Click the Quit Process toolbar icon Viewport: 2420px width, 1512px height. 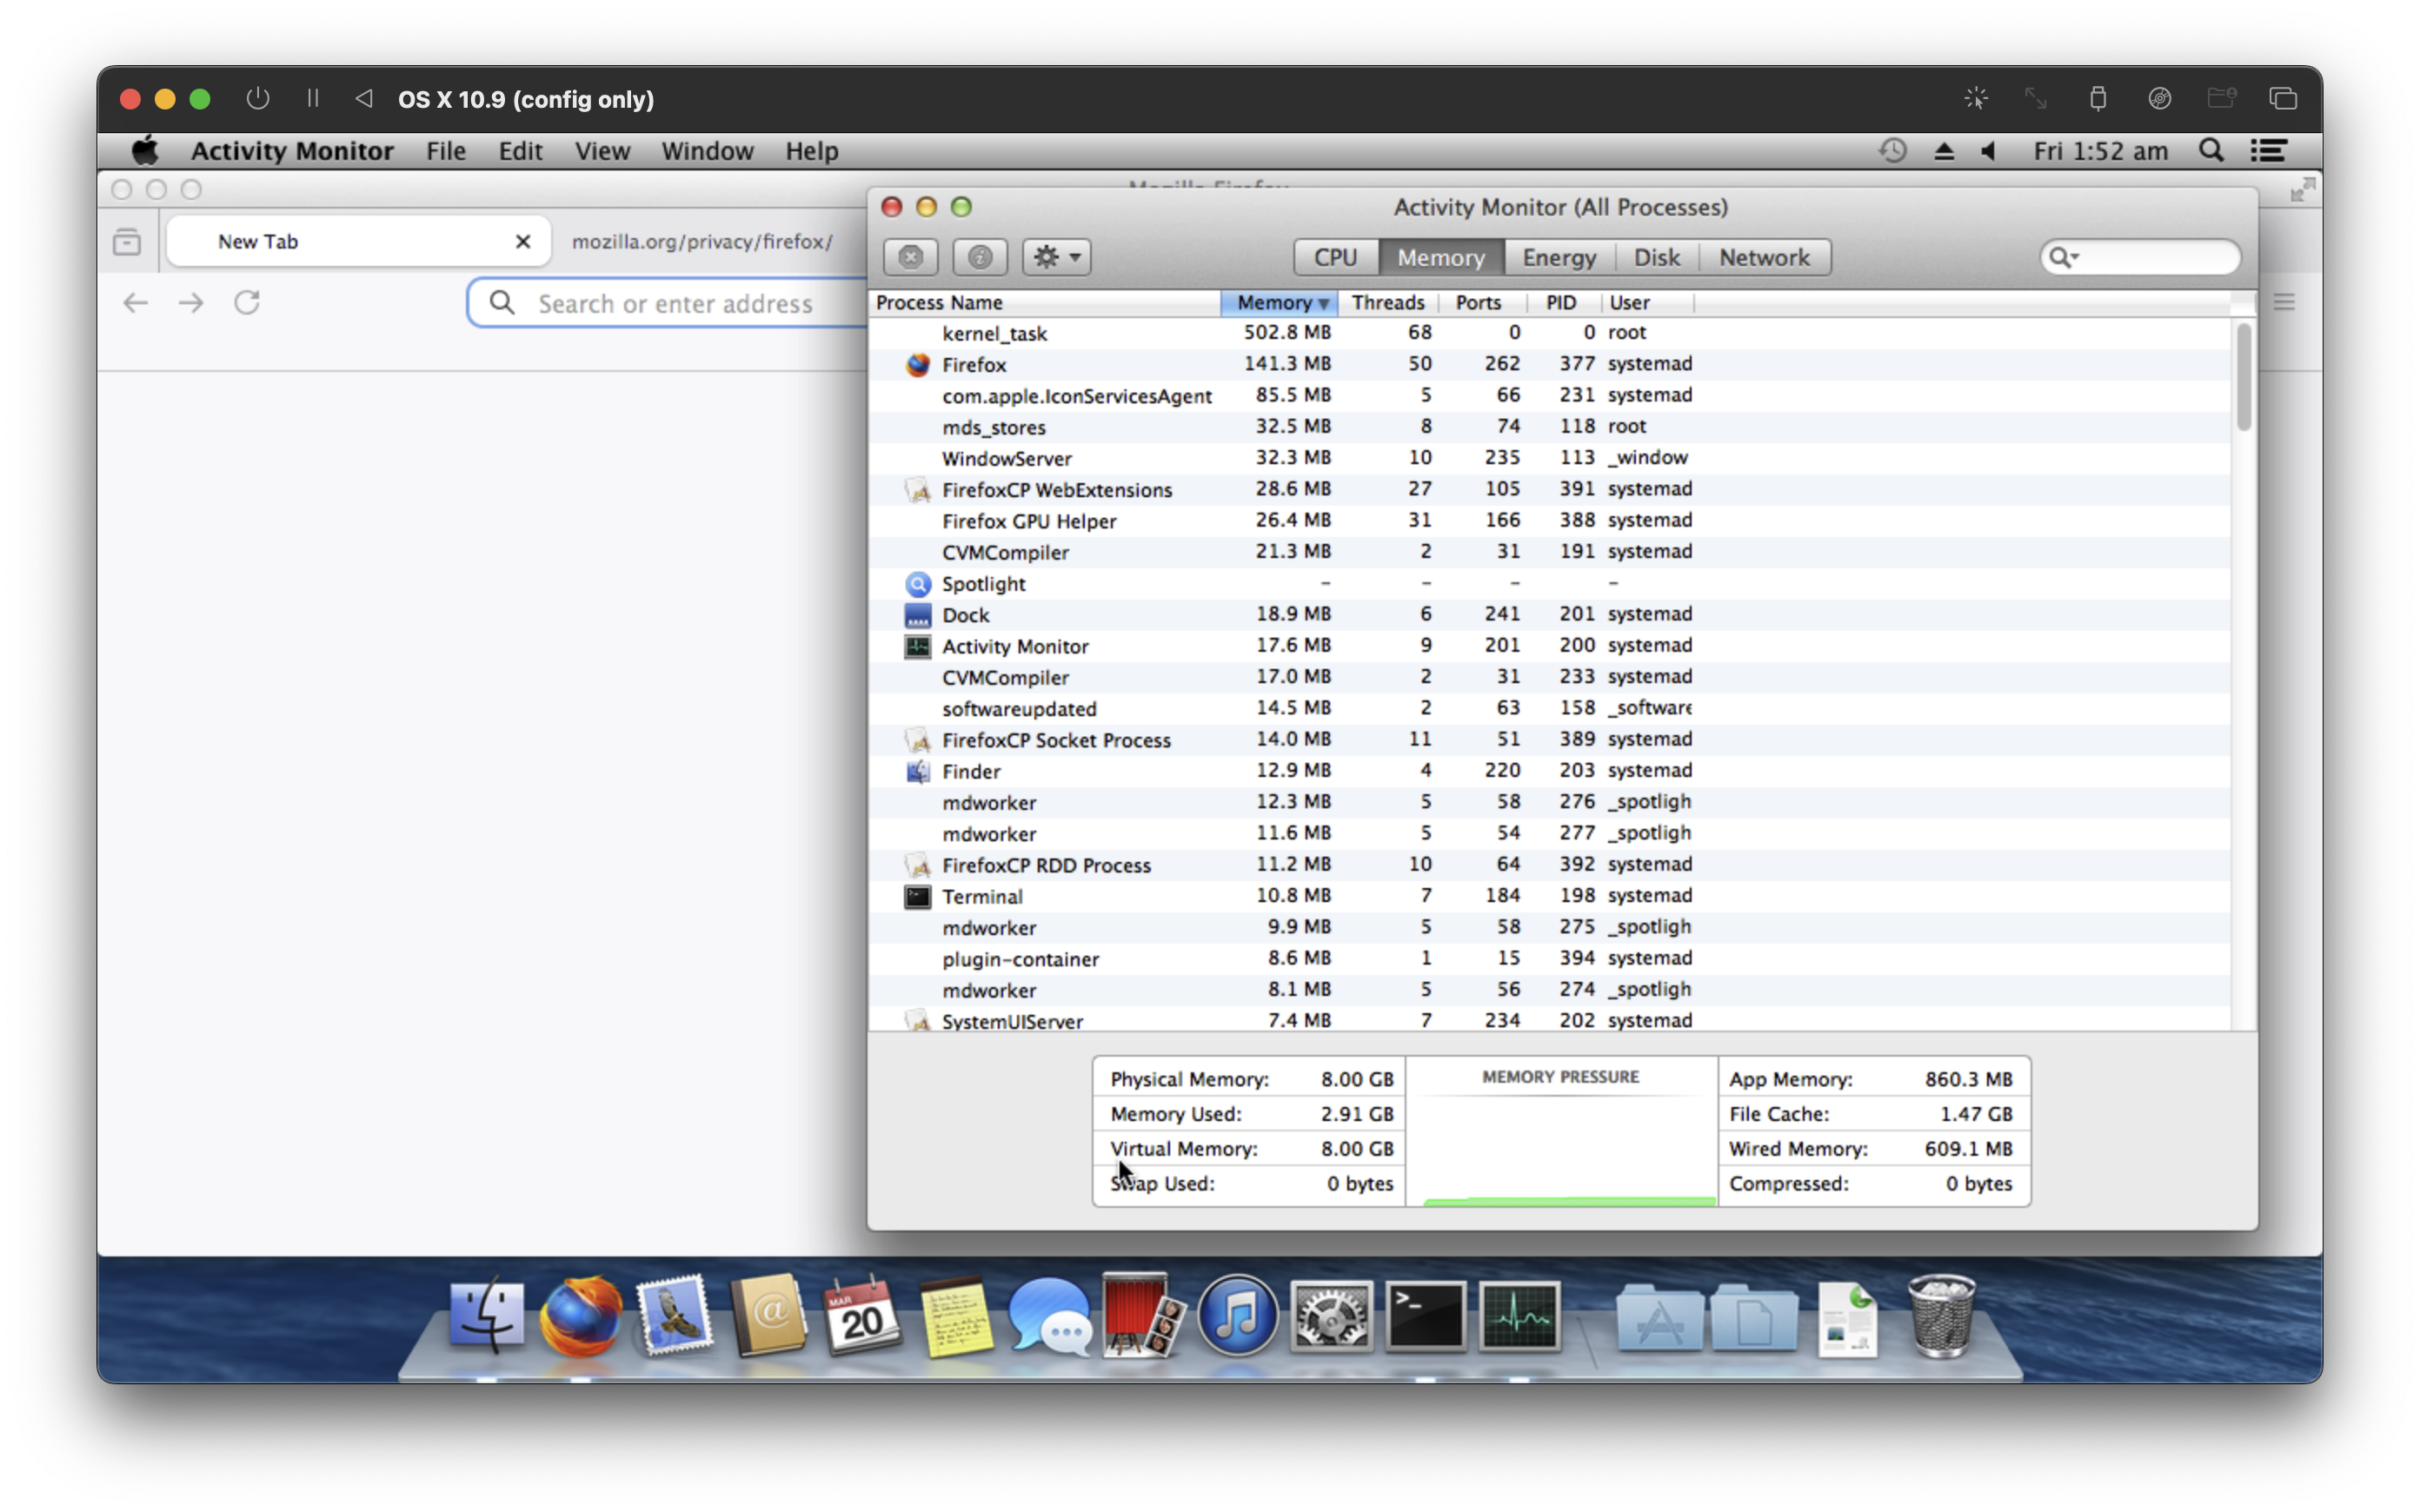tap(910, 257)
